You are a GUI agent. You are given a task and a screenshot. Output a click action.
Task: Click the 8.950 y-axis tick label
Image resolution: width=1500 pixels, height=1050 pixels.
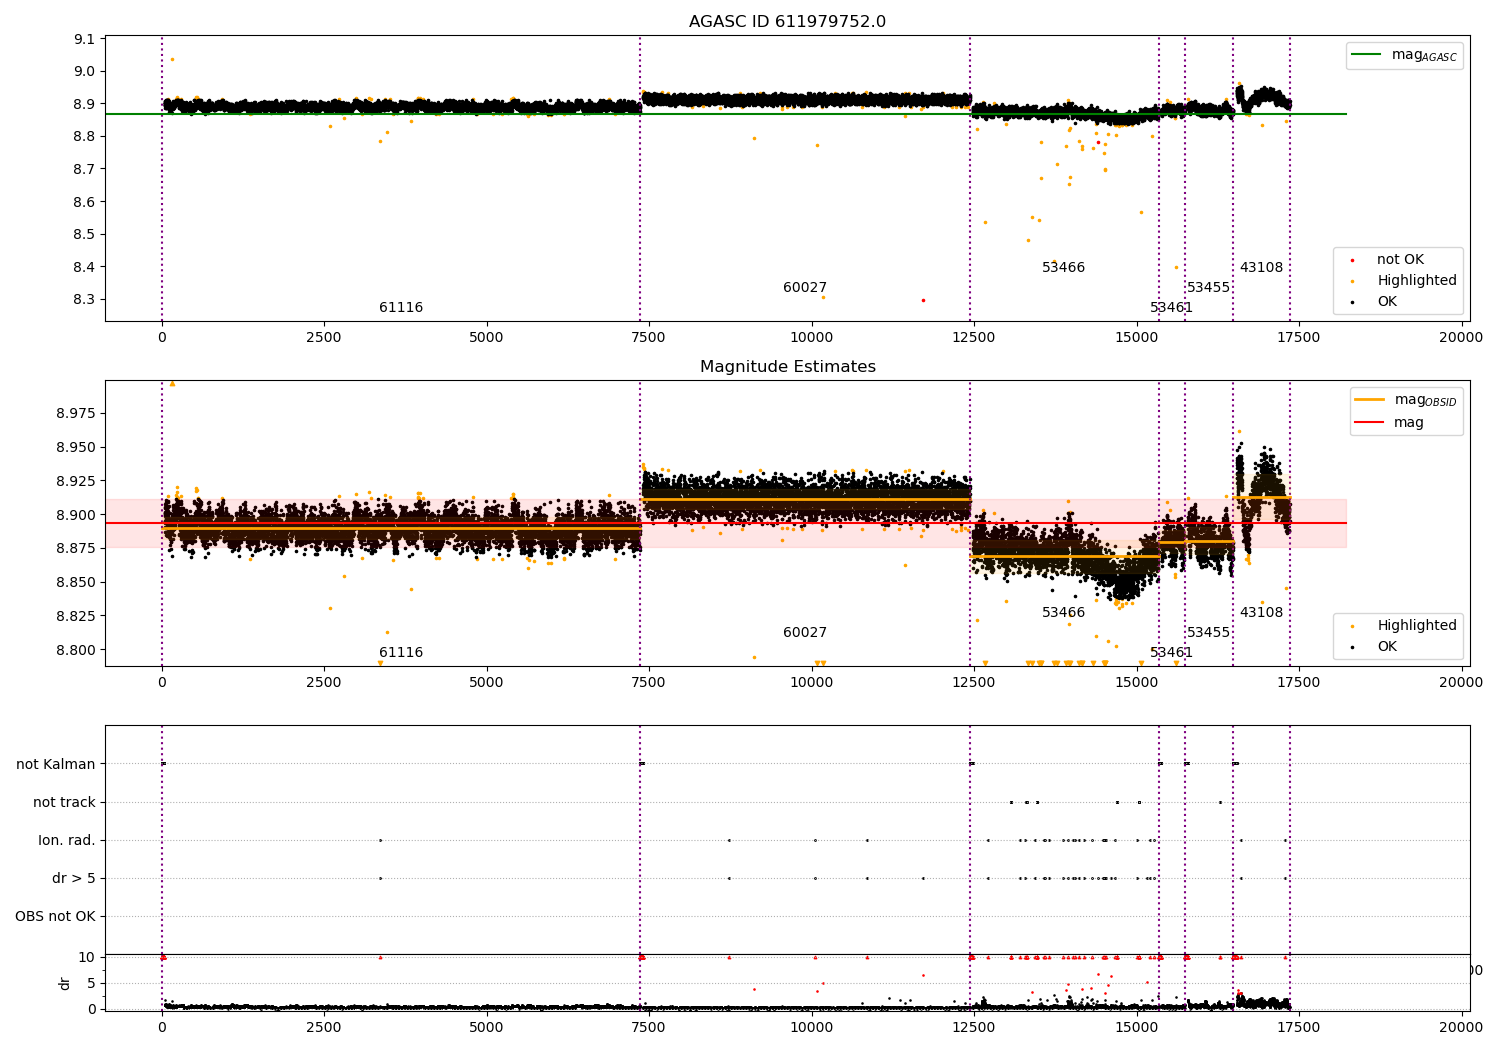(x=76, y=448)
